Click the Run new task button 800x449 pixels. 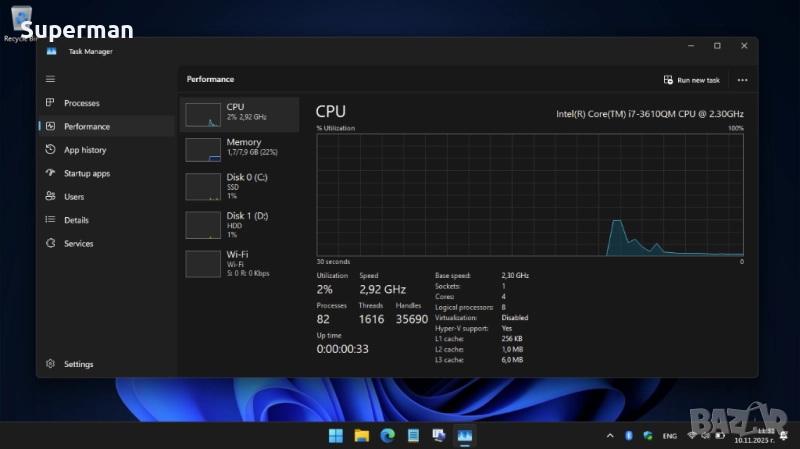pos(691,80)
